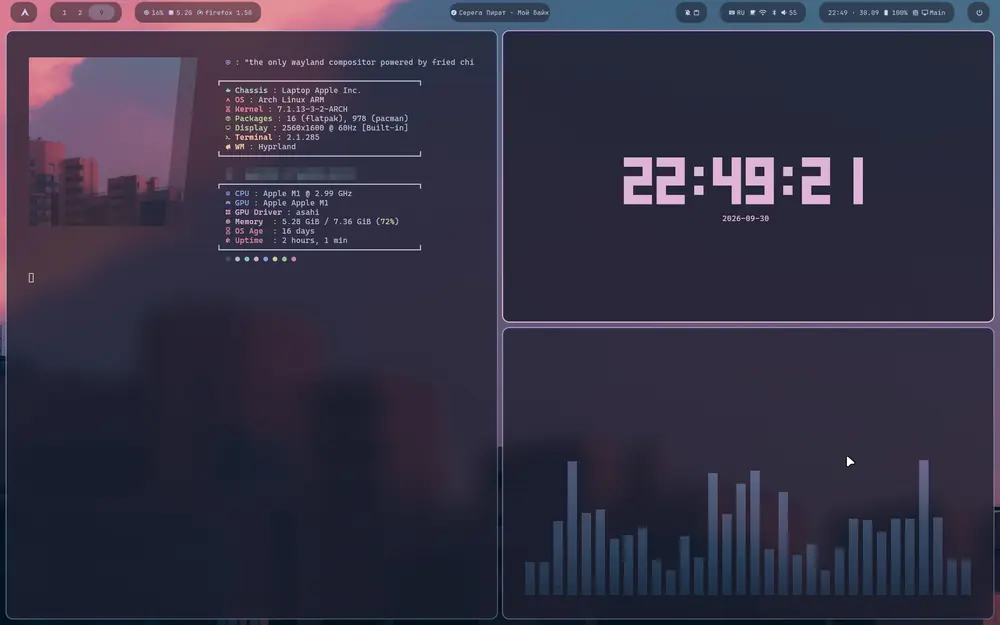
Task: Toggle the Bluetooth icon
Action: click(x=774, y=13)
